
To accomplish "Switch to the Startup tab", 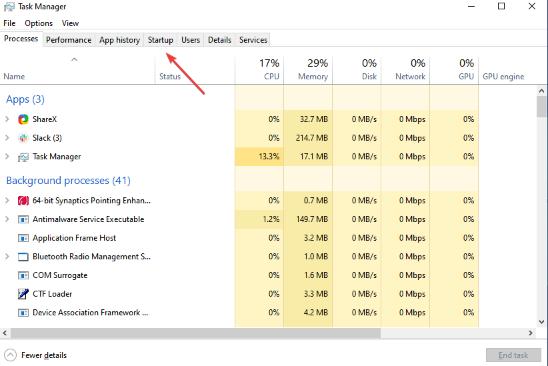I will tap(160, 40).
